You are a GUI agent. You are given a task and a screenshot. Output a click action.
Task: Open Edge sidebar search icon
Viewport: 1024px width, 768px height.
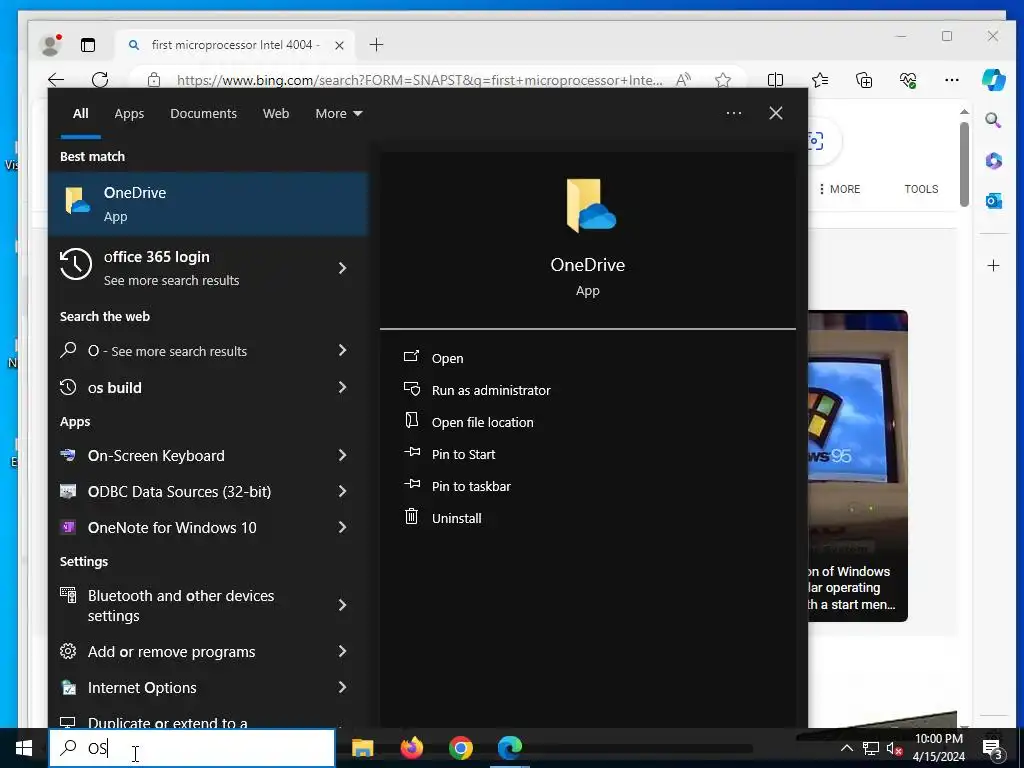(x=993, y=120)
